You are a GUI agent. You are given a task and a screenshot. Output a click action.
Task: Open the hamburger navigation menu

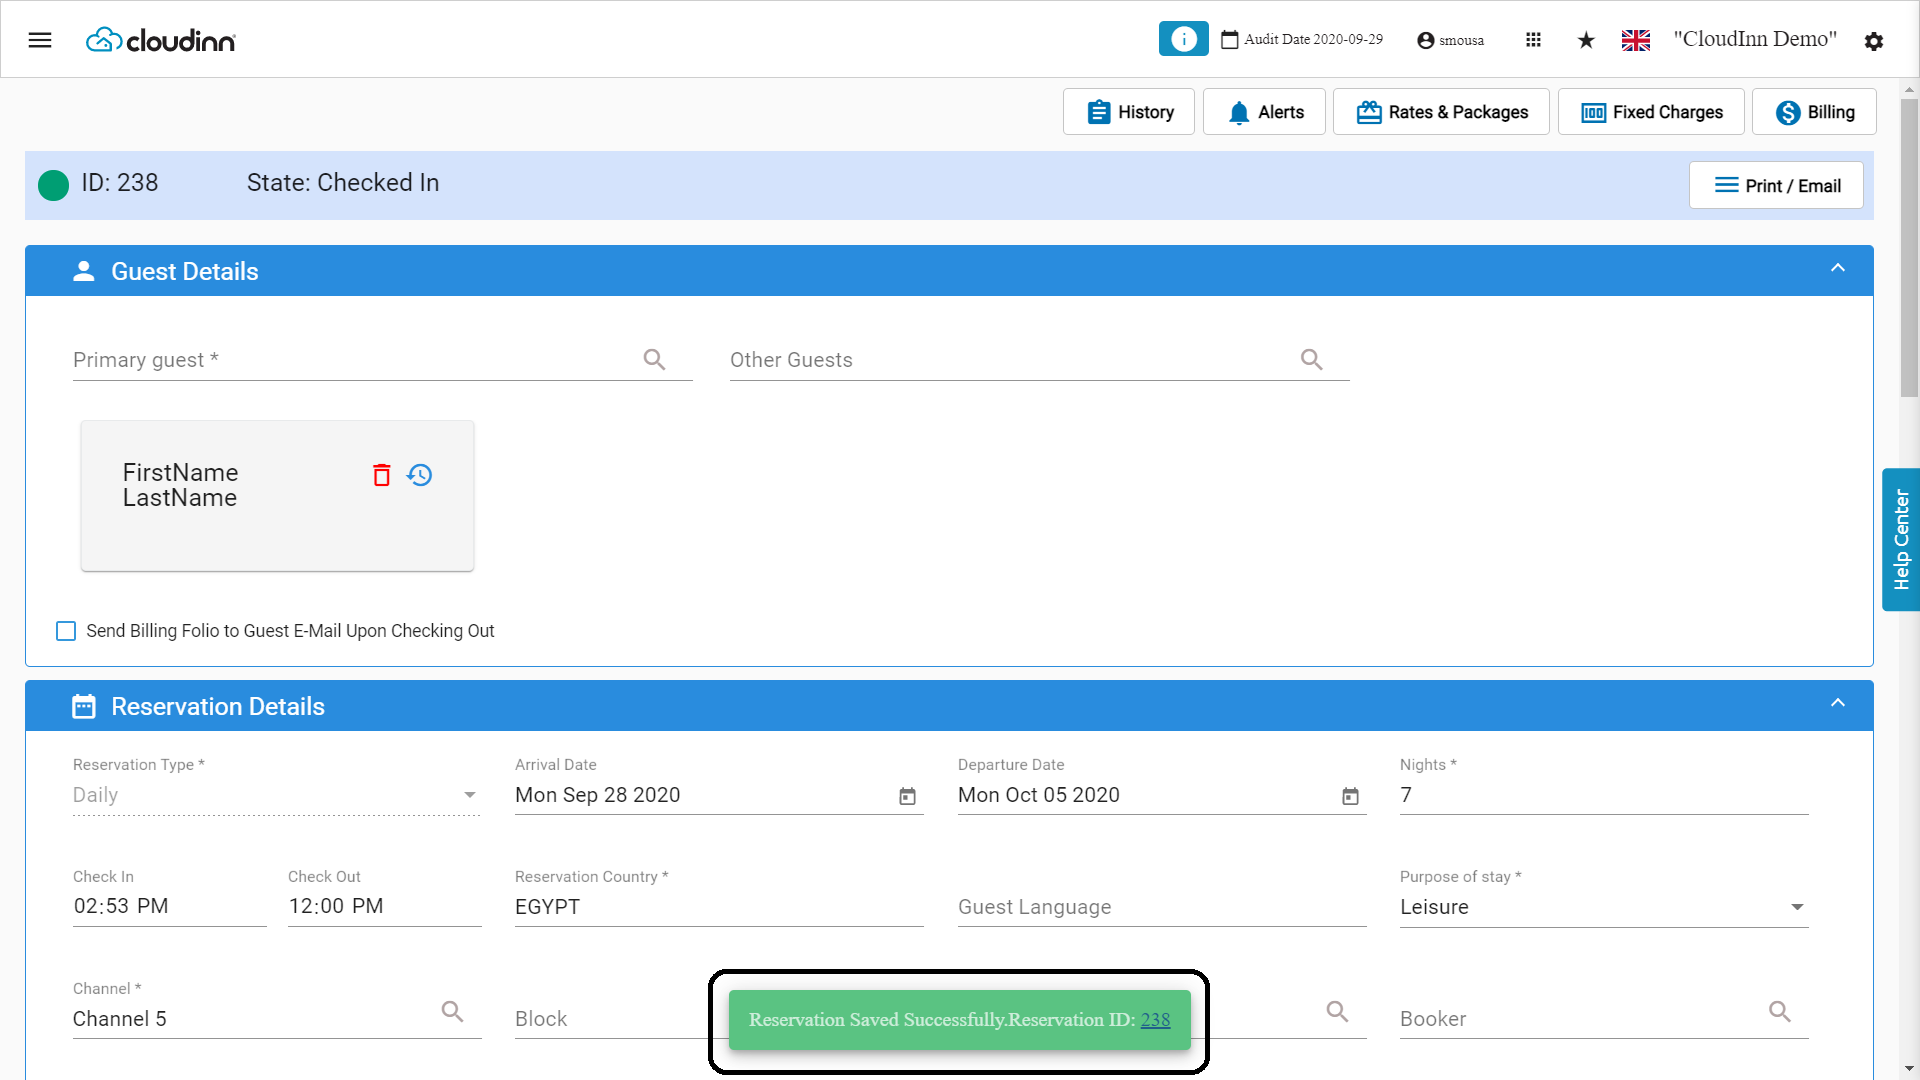(40, 40)
